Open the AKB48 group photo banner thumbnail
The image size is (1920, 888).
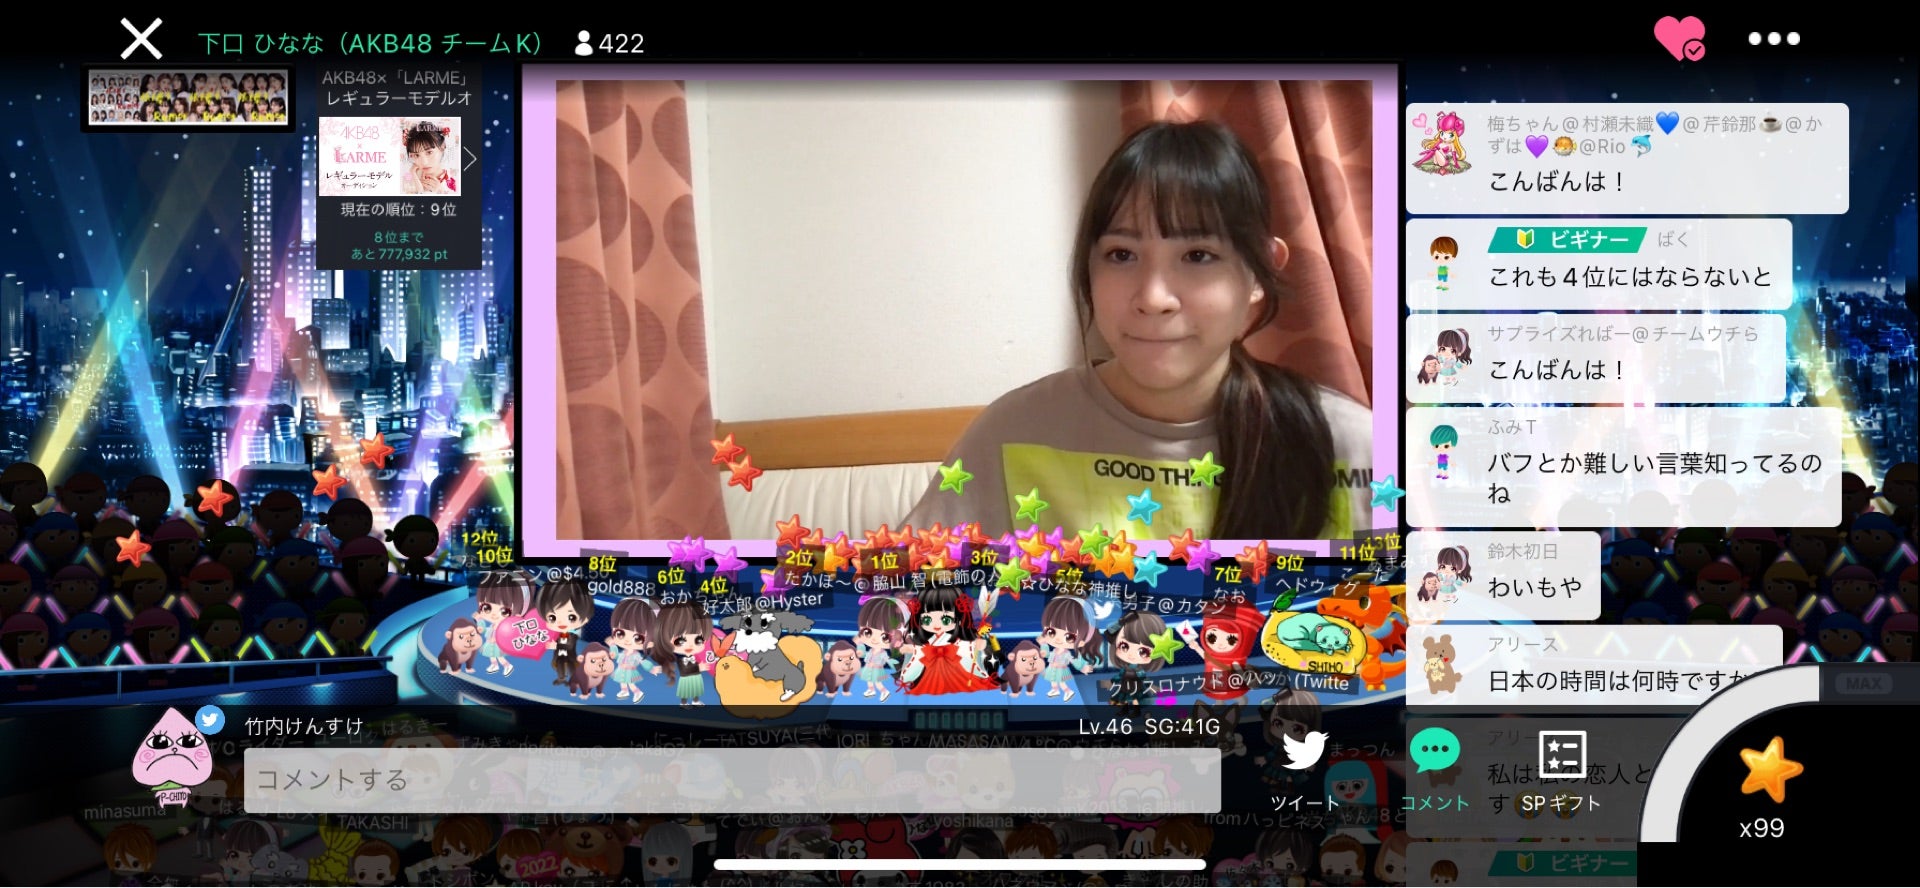pyautogui.click(x=188, y=97)
